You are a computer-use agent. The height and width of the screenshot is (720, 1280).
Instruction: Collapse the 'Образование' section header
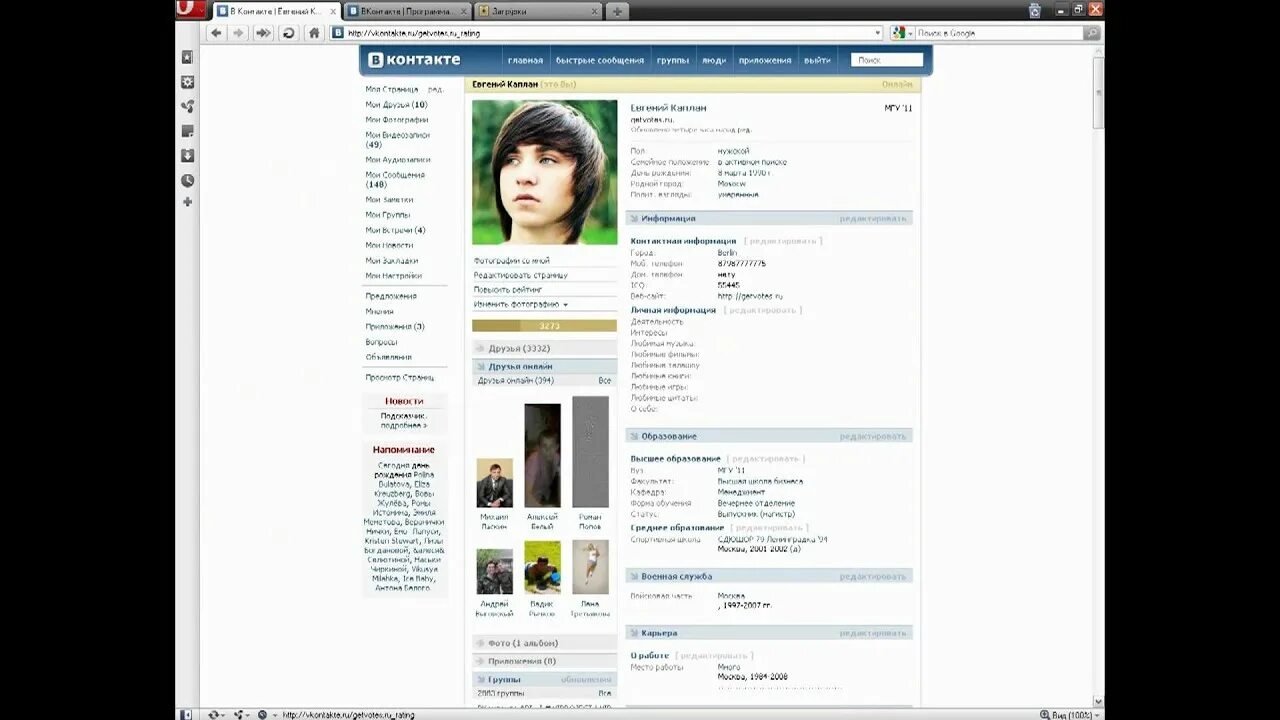point(768,436)
